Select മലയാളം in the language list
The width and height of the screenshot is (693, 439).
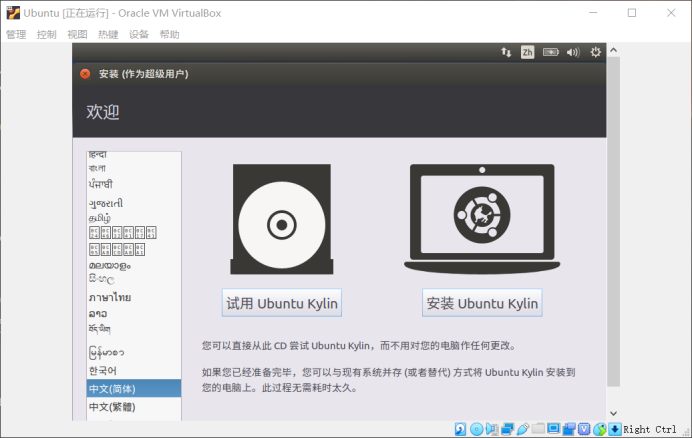point(134,265)
